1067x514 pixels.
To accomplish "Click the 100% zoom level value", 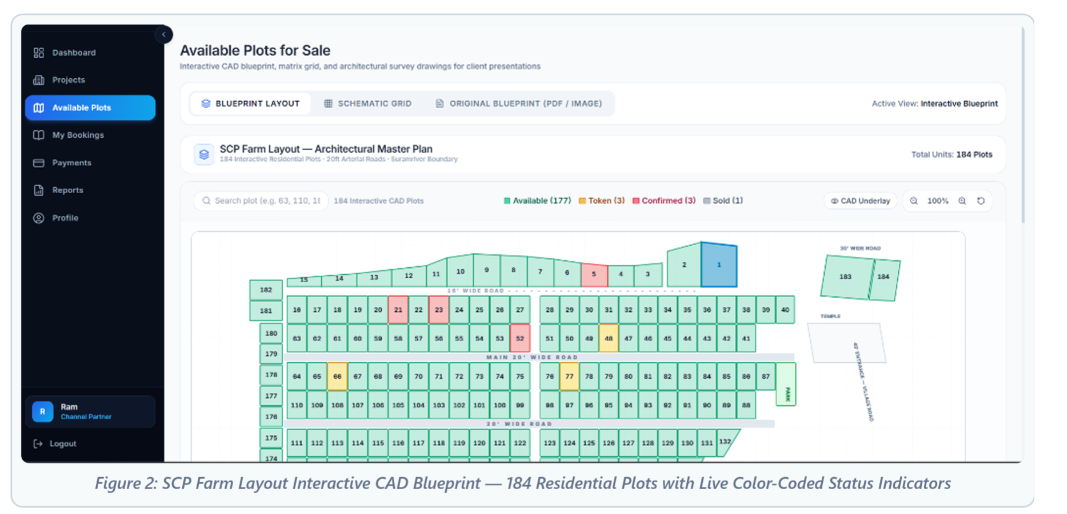I will (938, 201).
